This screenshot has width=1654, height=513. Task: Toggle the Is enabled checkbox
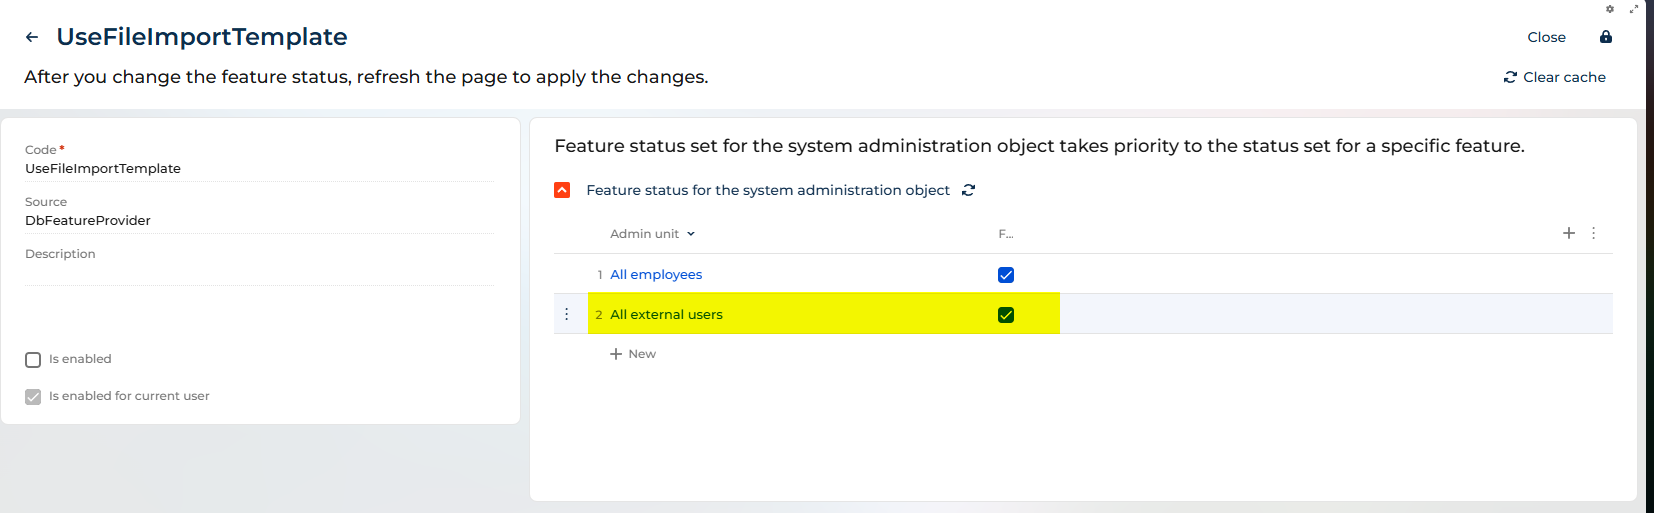pos(33,360)
